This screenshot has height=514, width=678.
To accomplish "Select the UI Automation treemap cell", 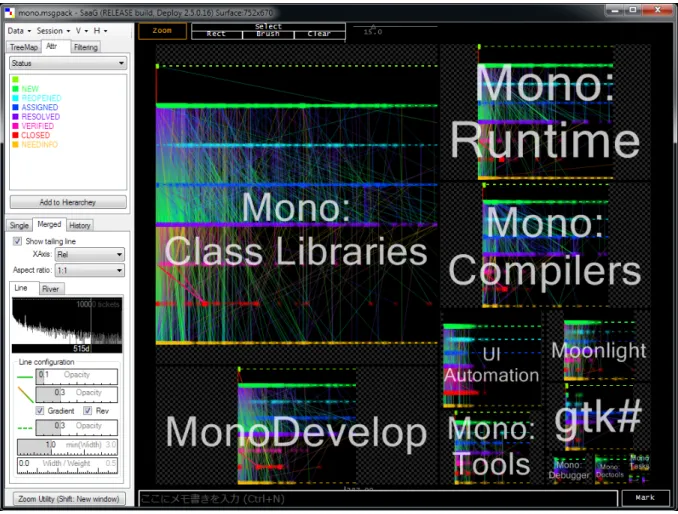I will (x=492, y=359).
